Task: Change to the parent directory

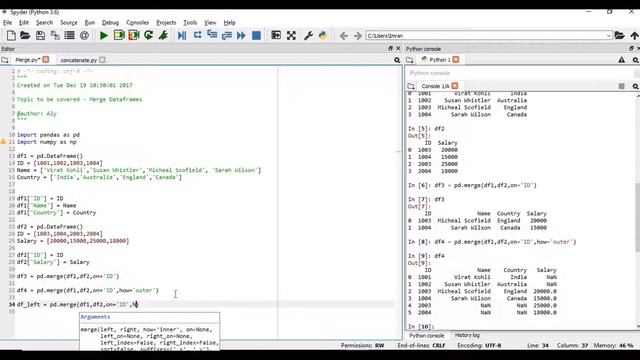Action: tap(634, 36)
